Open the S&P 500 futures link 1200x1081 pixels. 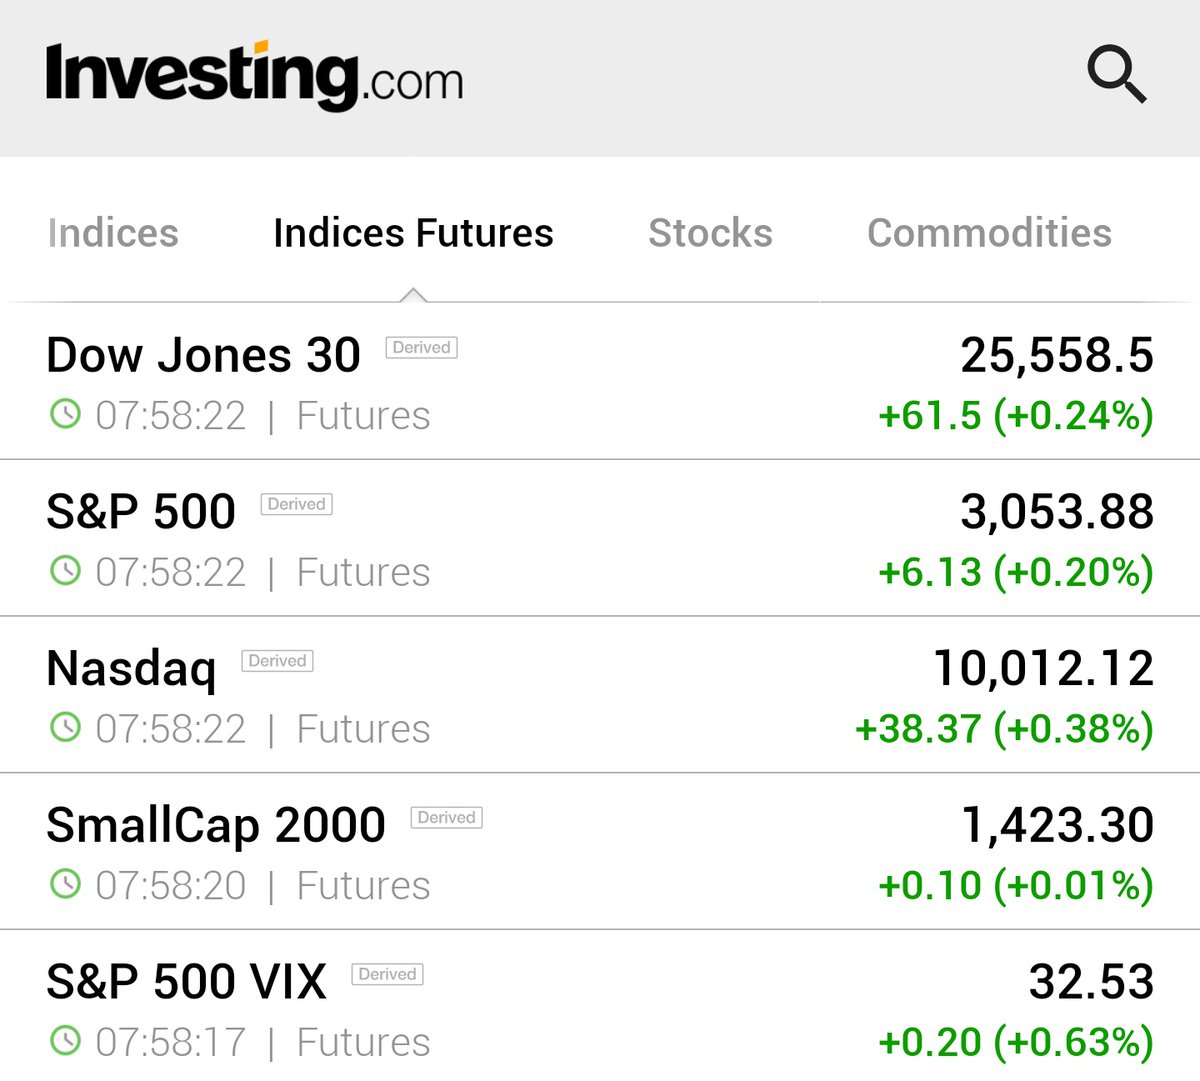[x=141, y=512]
